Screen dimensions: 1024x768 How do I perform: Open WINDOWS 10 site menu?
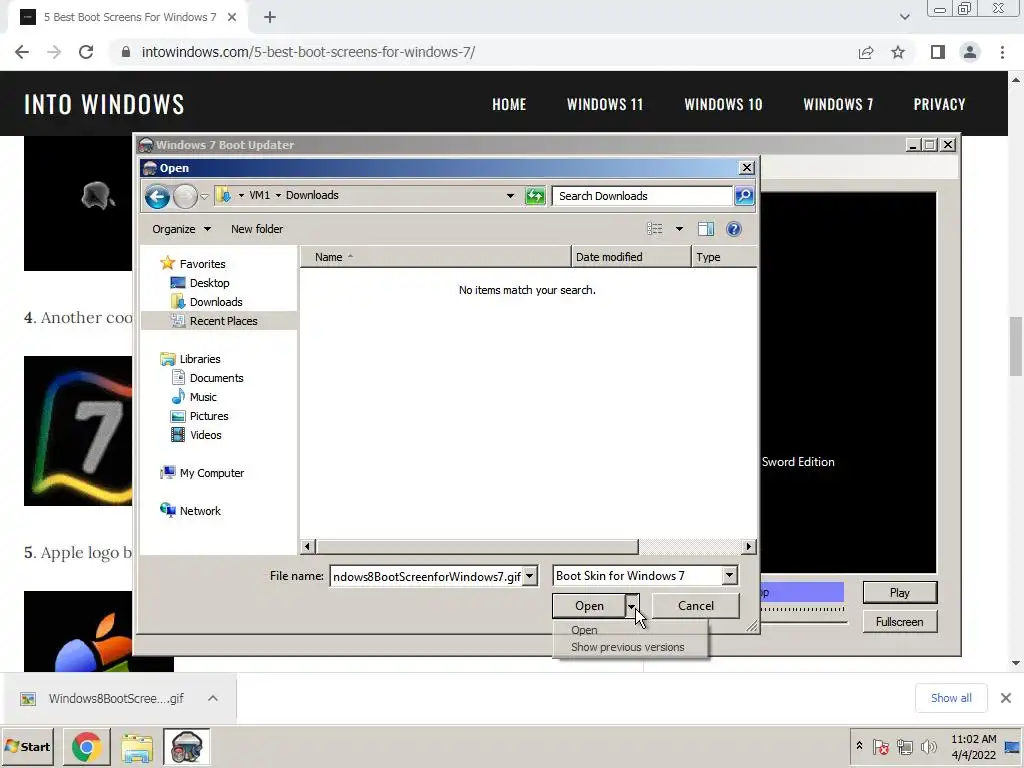723,104
